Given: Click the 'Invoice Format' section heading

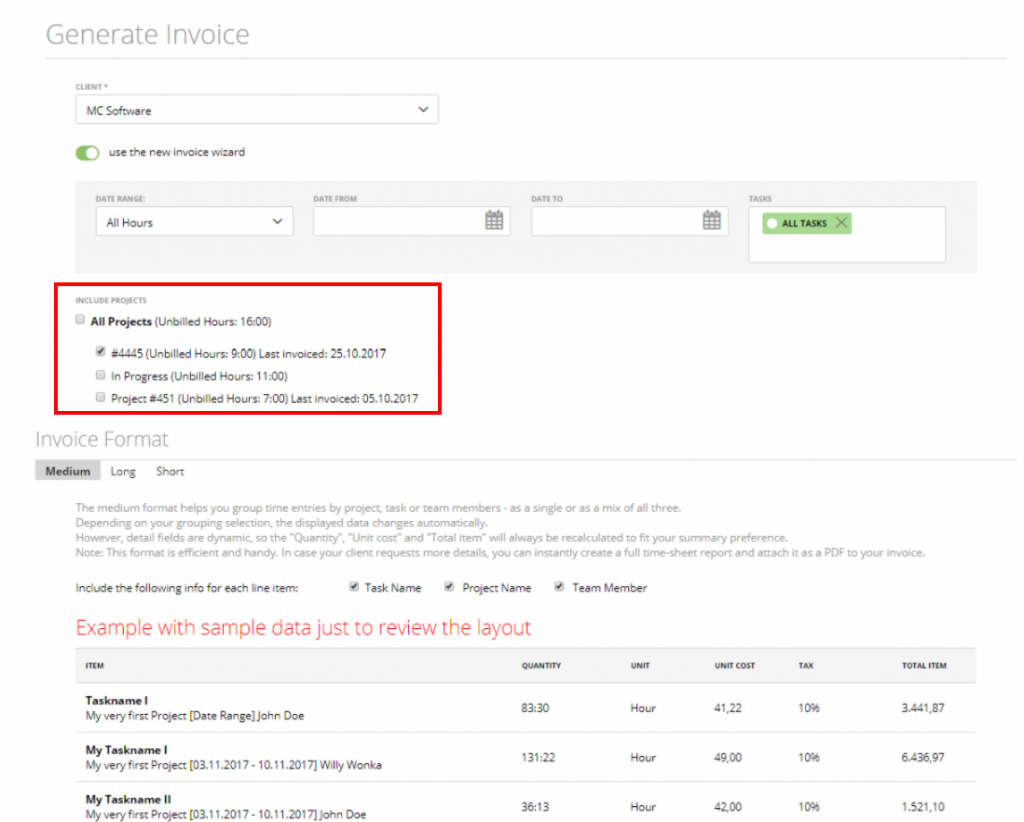Looking at the screenshot, I should (x=102, y=439).
